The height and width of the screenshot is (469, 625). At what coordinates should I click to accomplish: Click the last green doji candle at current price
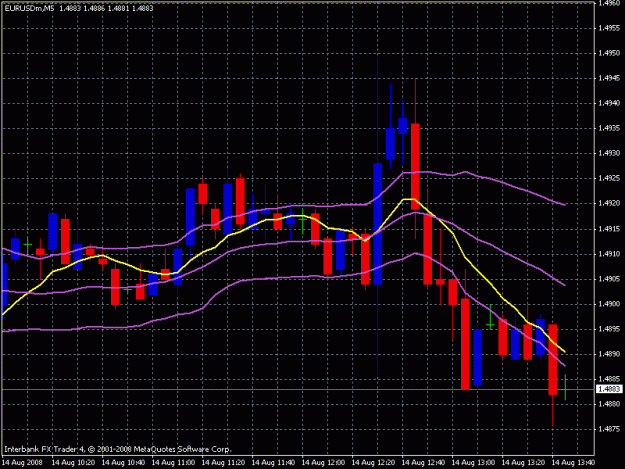coord(565,389)
